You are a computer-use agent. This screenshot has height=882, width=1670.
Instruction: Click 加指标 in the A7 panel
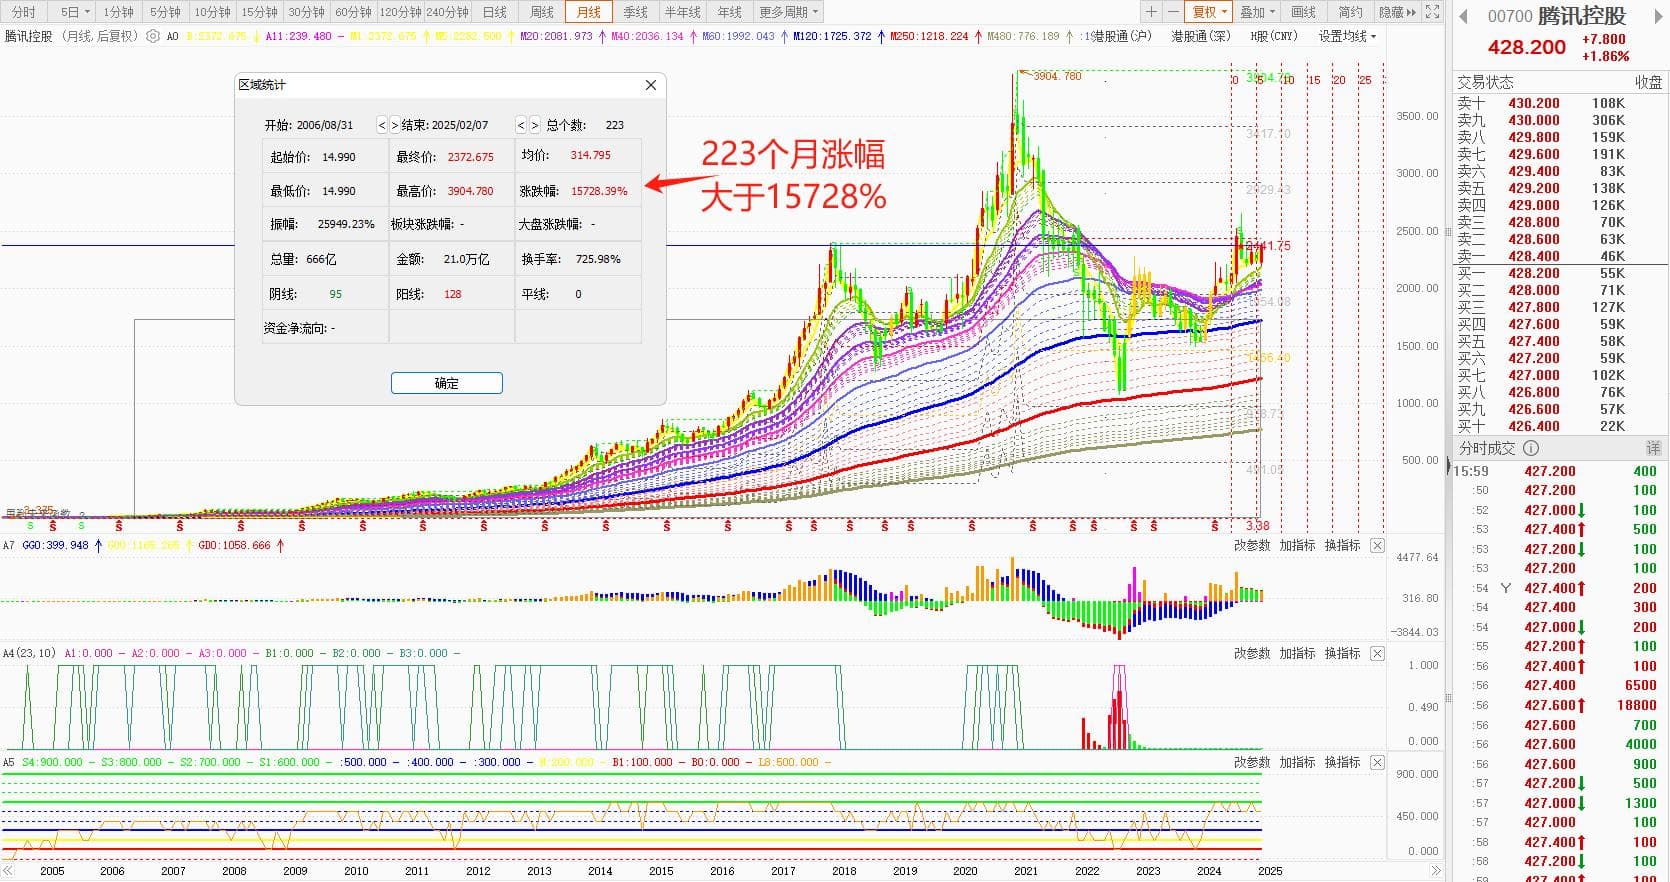click(x=1297, y=545)
